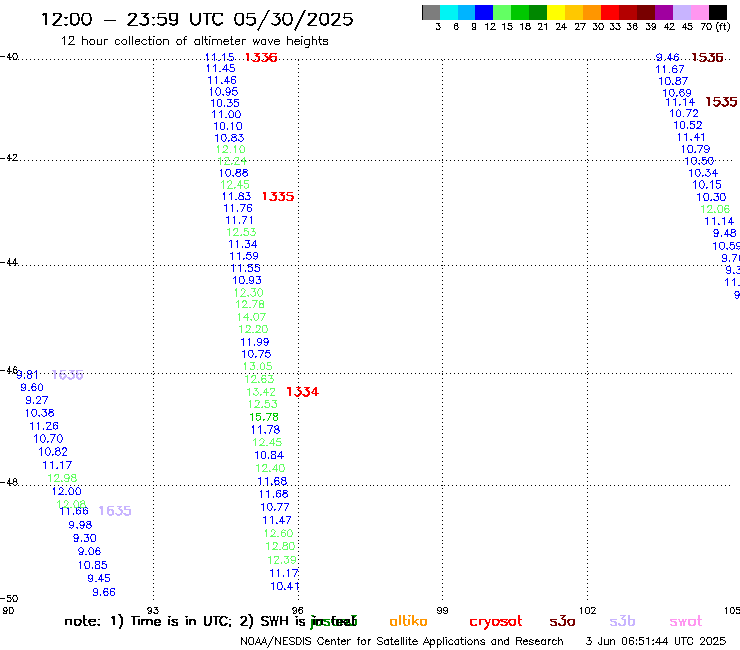Click the swot satellite legend label
Screen dimensions: 740x650
[686, 621]
